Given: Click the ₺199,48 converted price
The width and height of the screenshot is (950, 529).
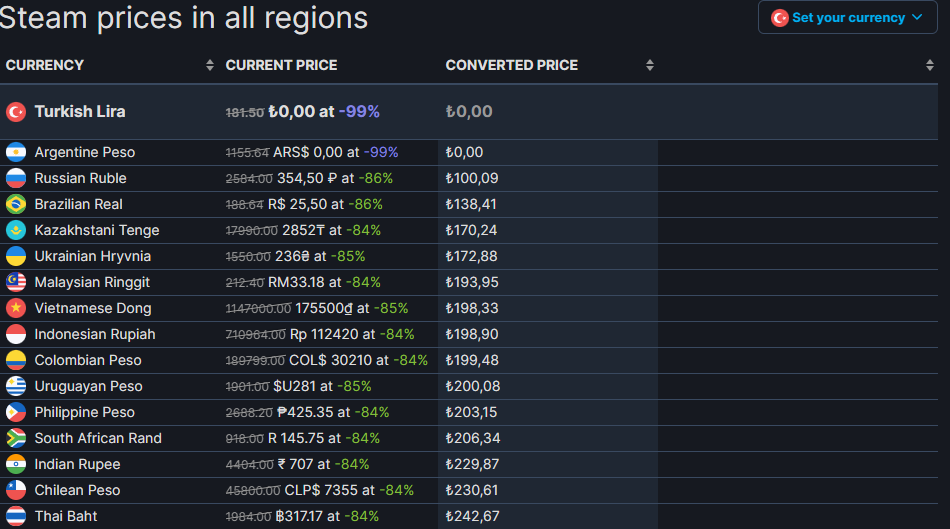Looking at the screenshot, I should [472, 361].
